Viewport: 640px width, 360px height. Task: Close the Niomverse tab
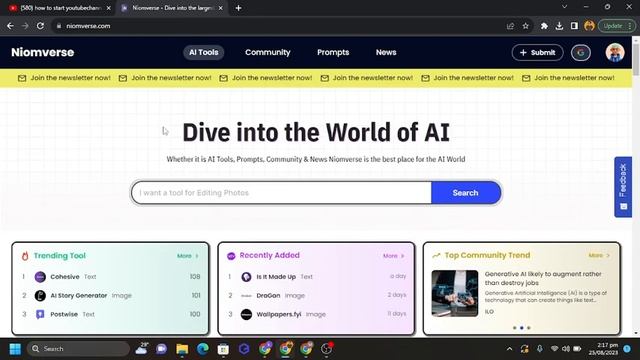[x=221, y=8]
